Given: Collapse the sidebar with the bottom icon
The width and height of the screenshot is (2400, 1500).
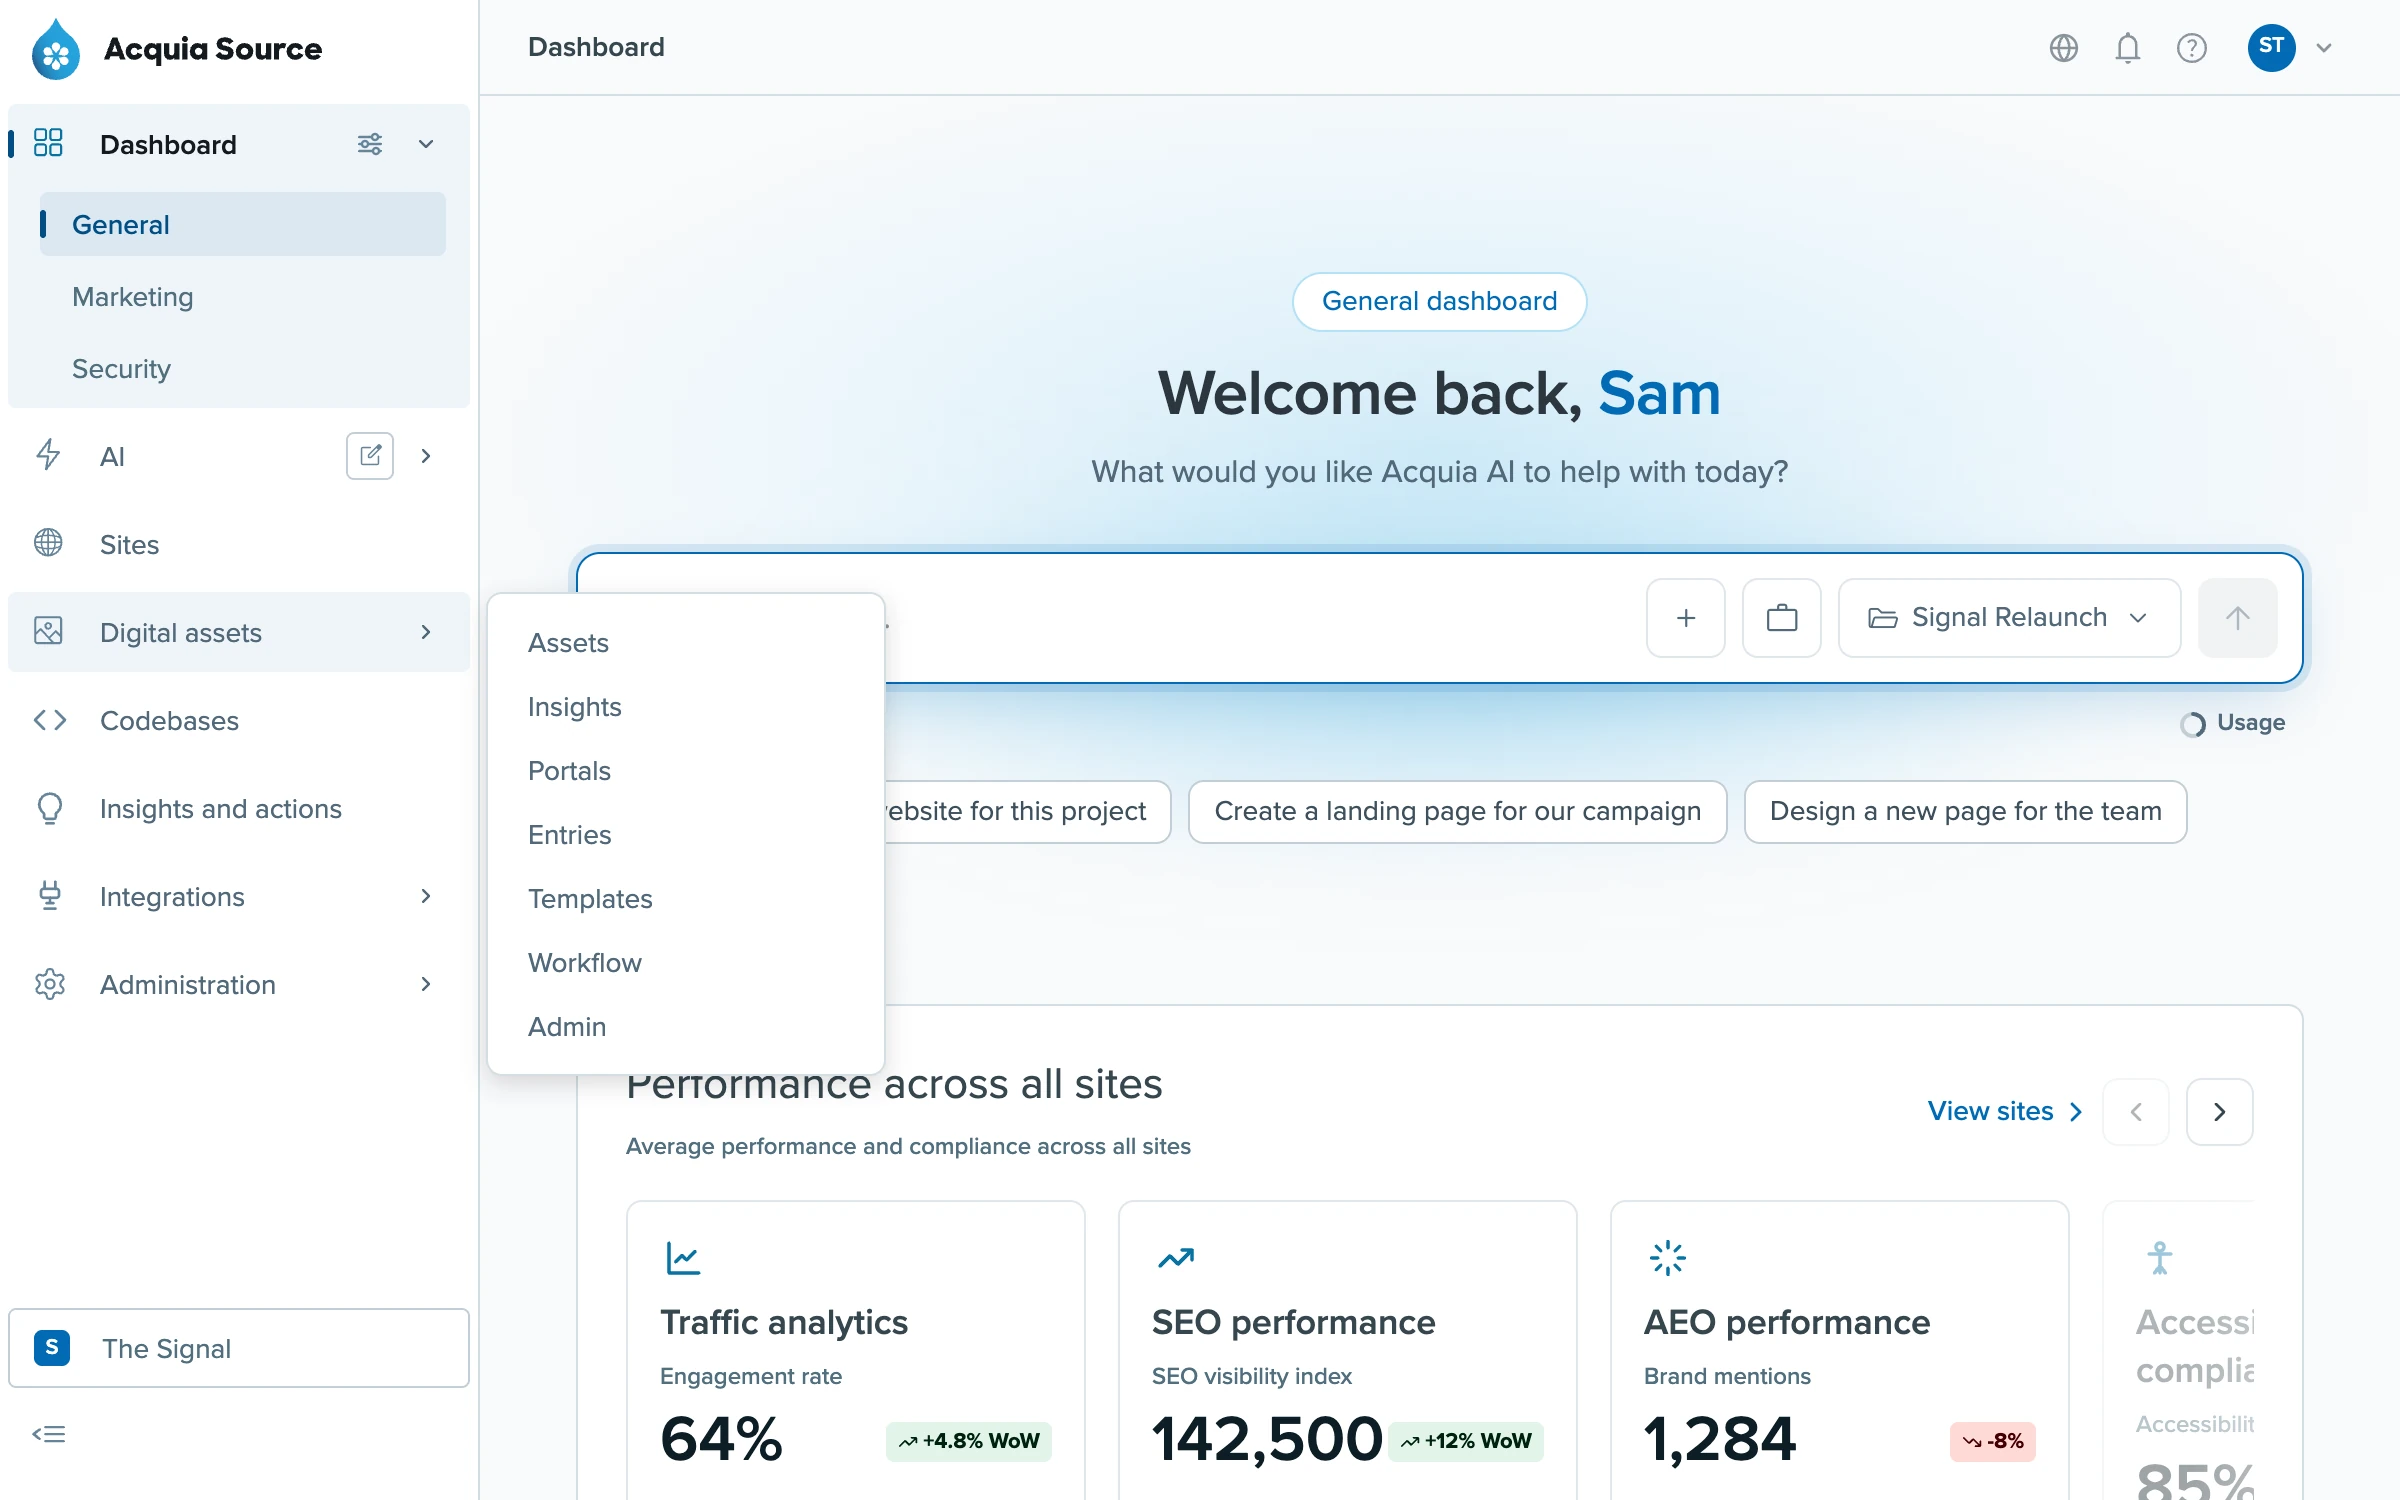Looking at the screenshot, I should 49,1434.
